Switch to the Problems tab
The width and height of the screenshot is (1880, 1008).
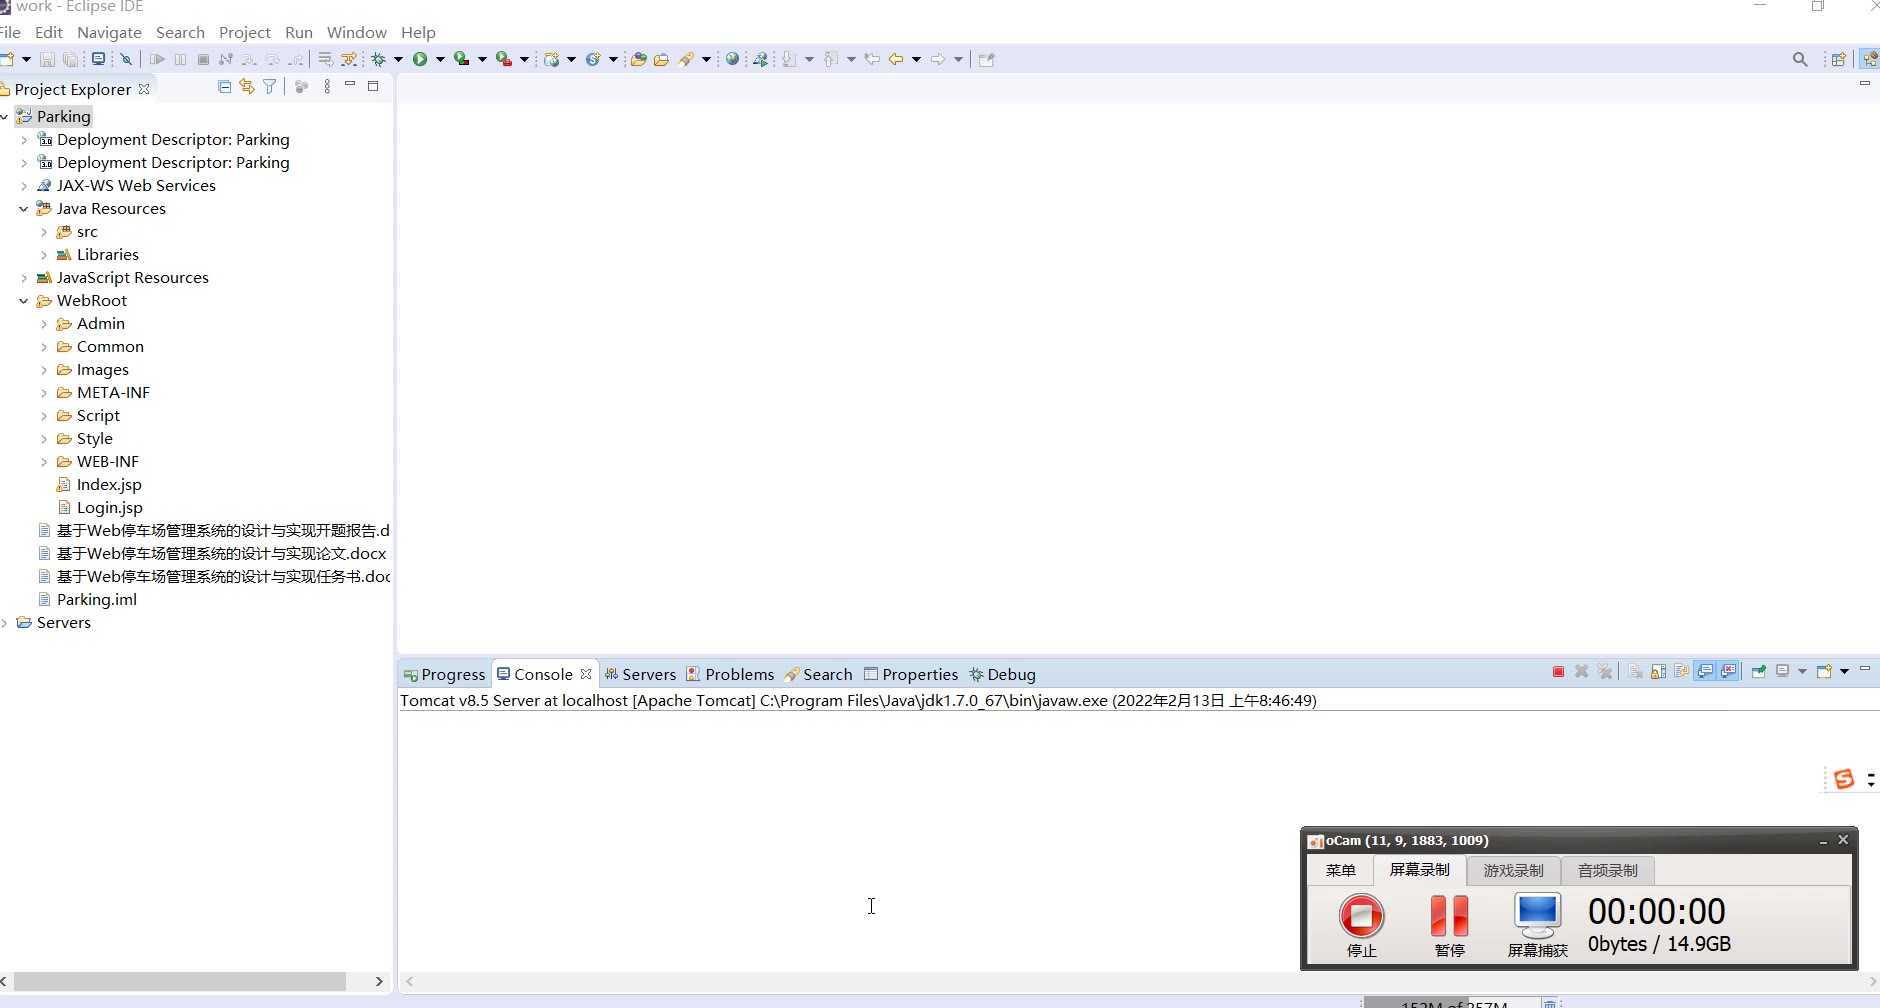pyautogui.click(x=730, y=674)
